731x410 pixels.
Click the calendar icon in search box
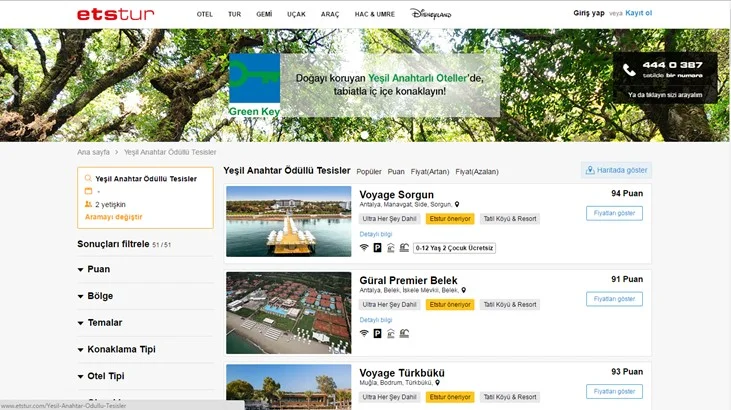[x=88, y=191]
